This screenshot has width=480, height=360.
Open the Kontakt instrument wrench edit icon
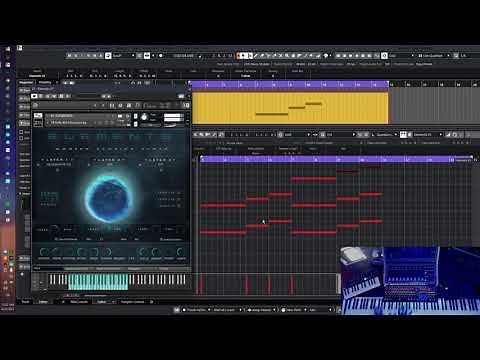tap(38, 115)
